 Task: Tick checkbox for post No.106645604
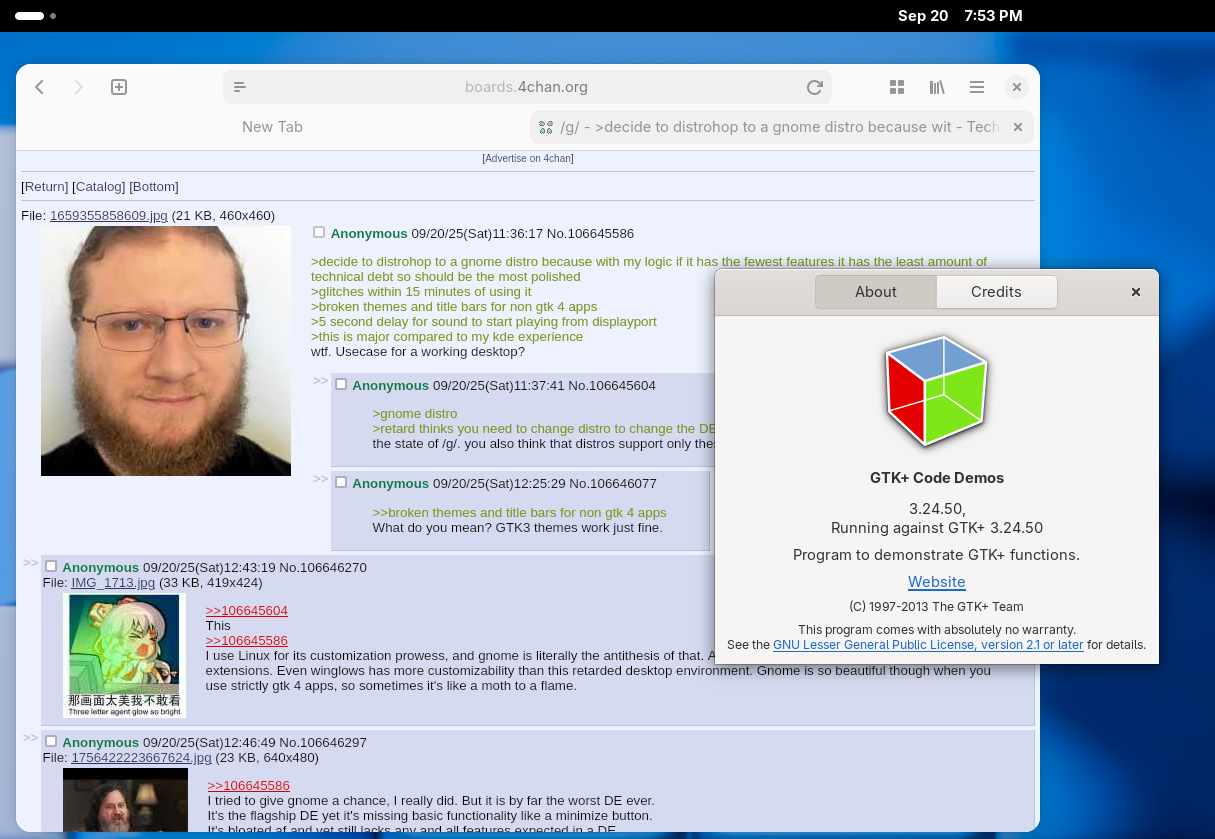click(x=341, y=384)
